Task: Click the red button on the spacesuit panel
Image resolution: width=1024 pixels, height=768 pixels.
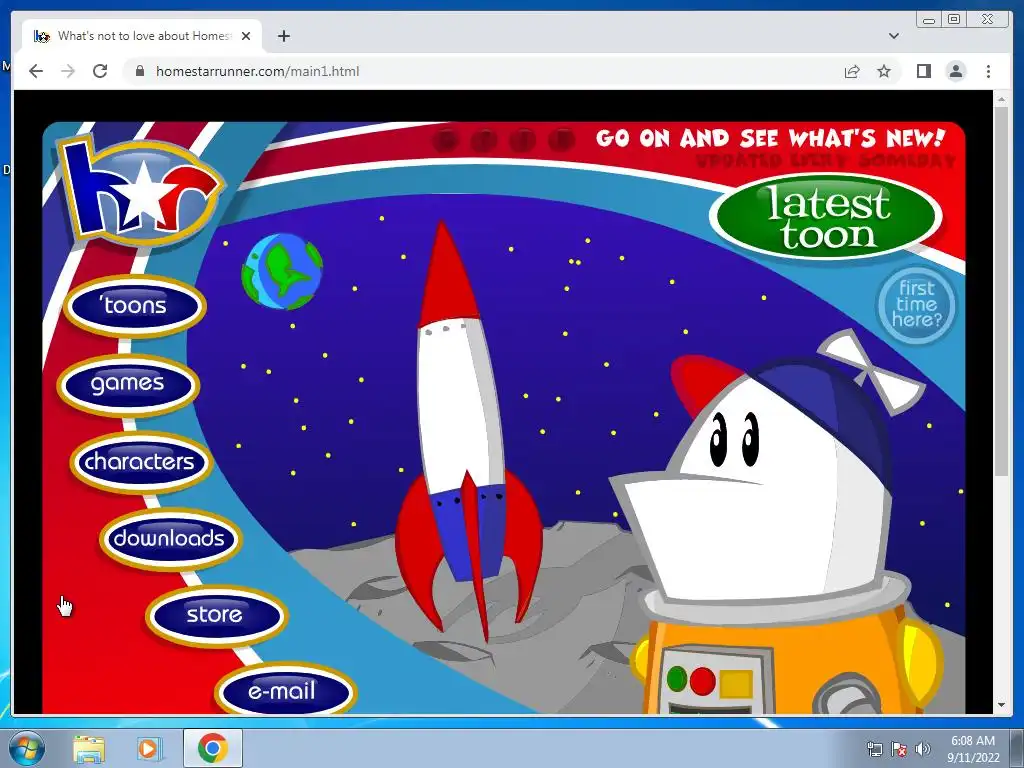Action: (x=703, y=680)
